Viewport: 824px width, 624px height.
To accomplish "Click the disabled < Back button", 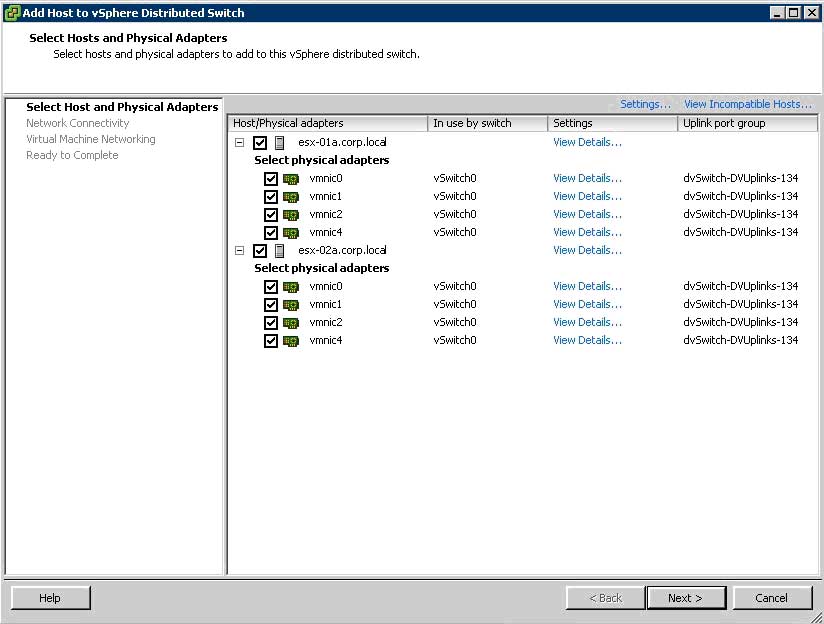I will click(x=605, y=598).
